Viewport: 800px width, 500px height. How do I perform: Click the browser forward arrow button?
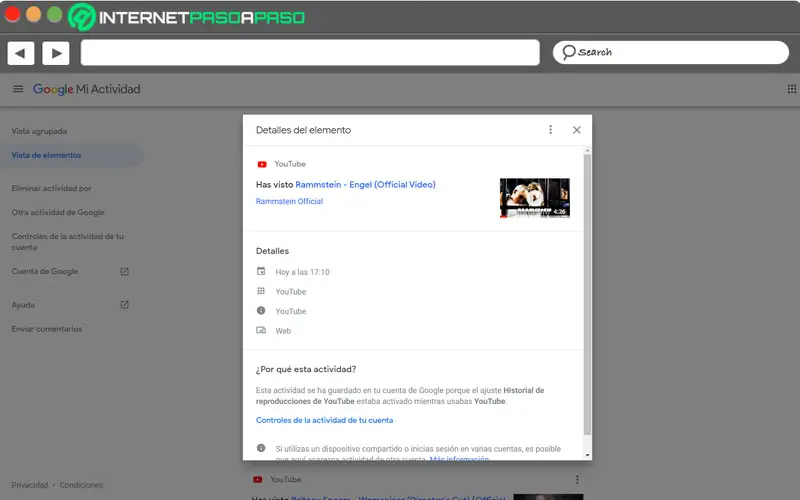(x=56, y=53)
